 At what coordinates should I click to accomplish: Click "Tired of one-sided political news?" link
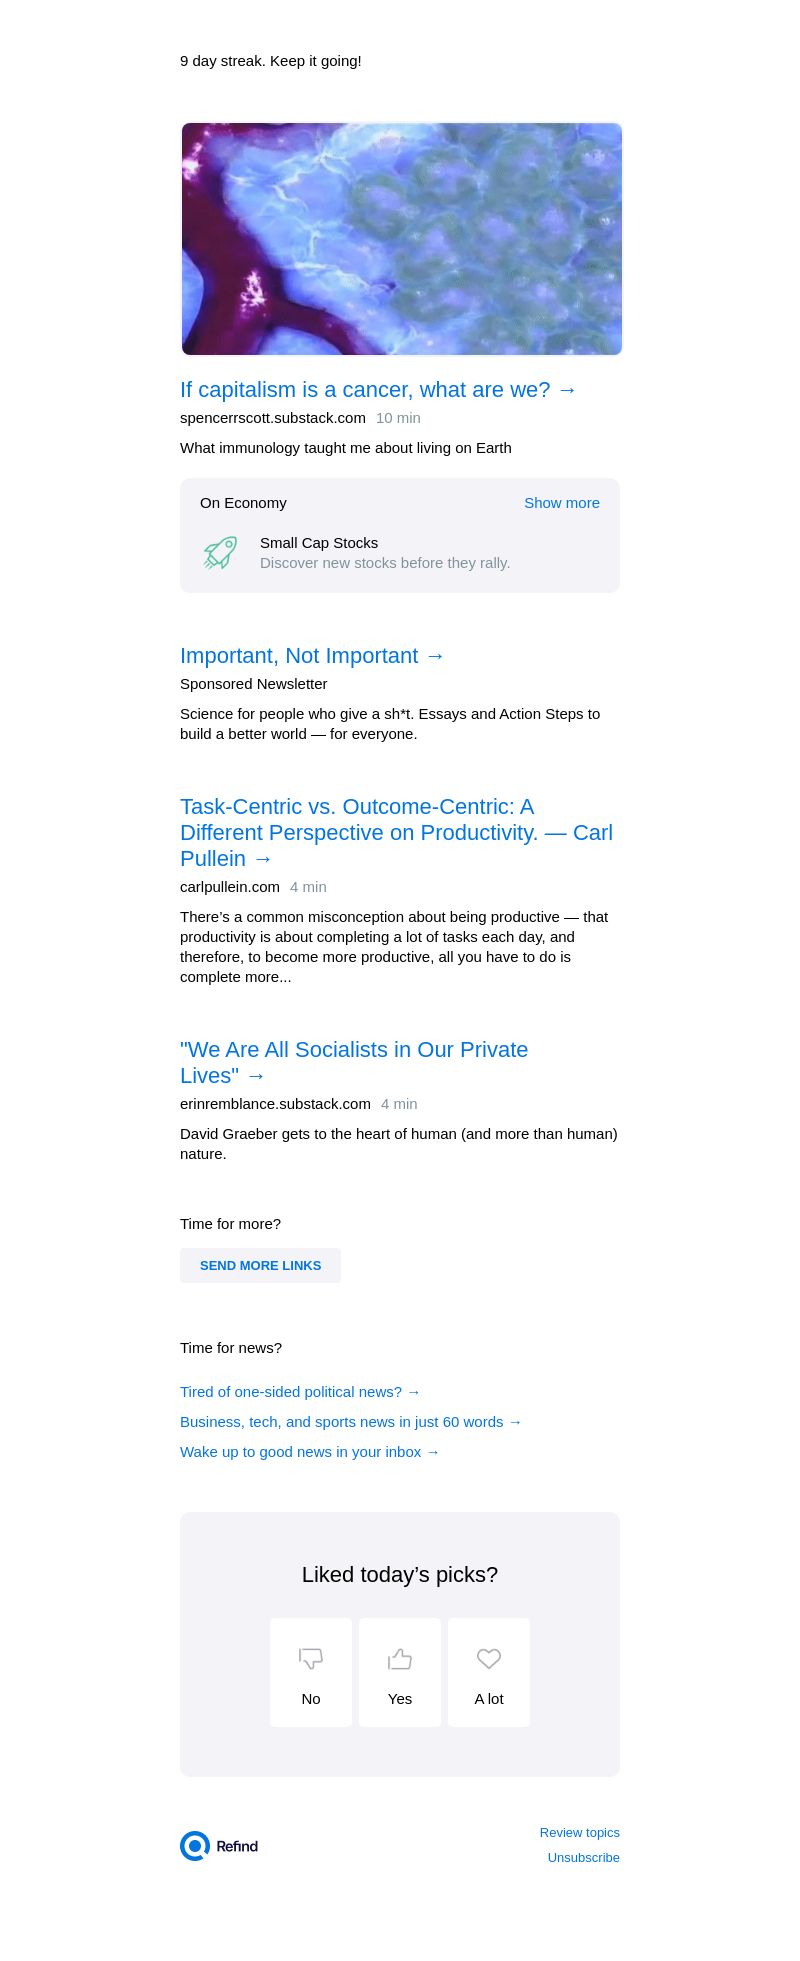(300, 1392)
